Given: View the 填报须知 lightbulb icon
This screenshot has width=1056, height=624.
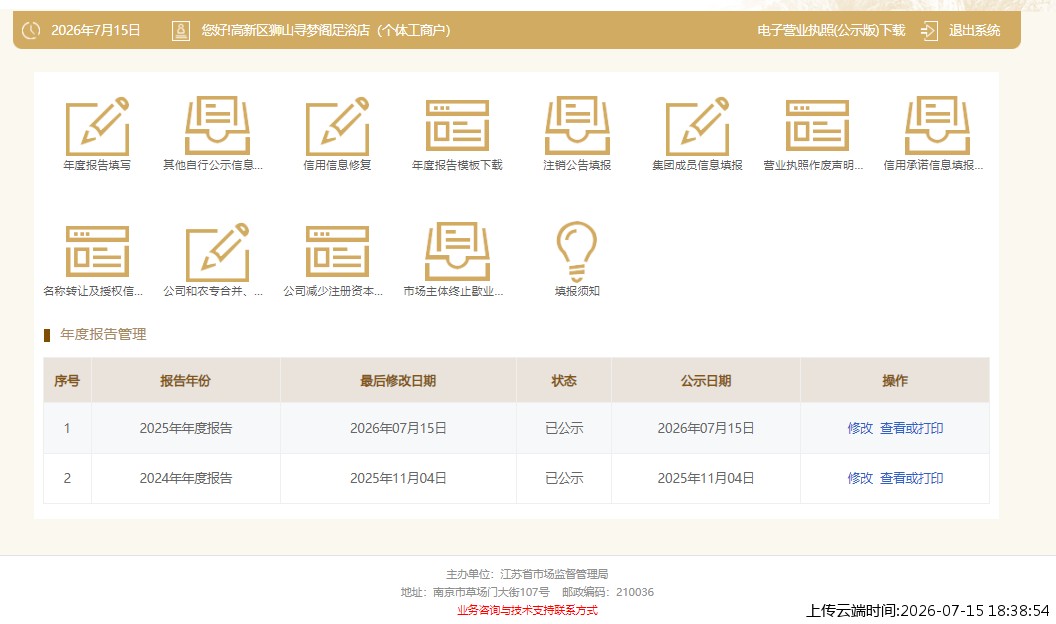Looking at the screenshot, I should pyautogui.click(x=577, y=252).
